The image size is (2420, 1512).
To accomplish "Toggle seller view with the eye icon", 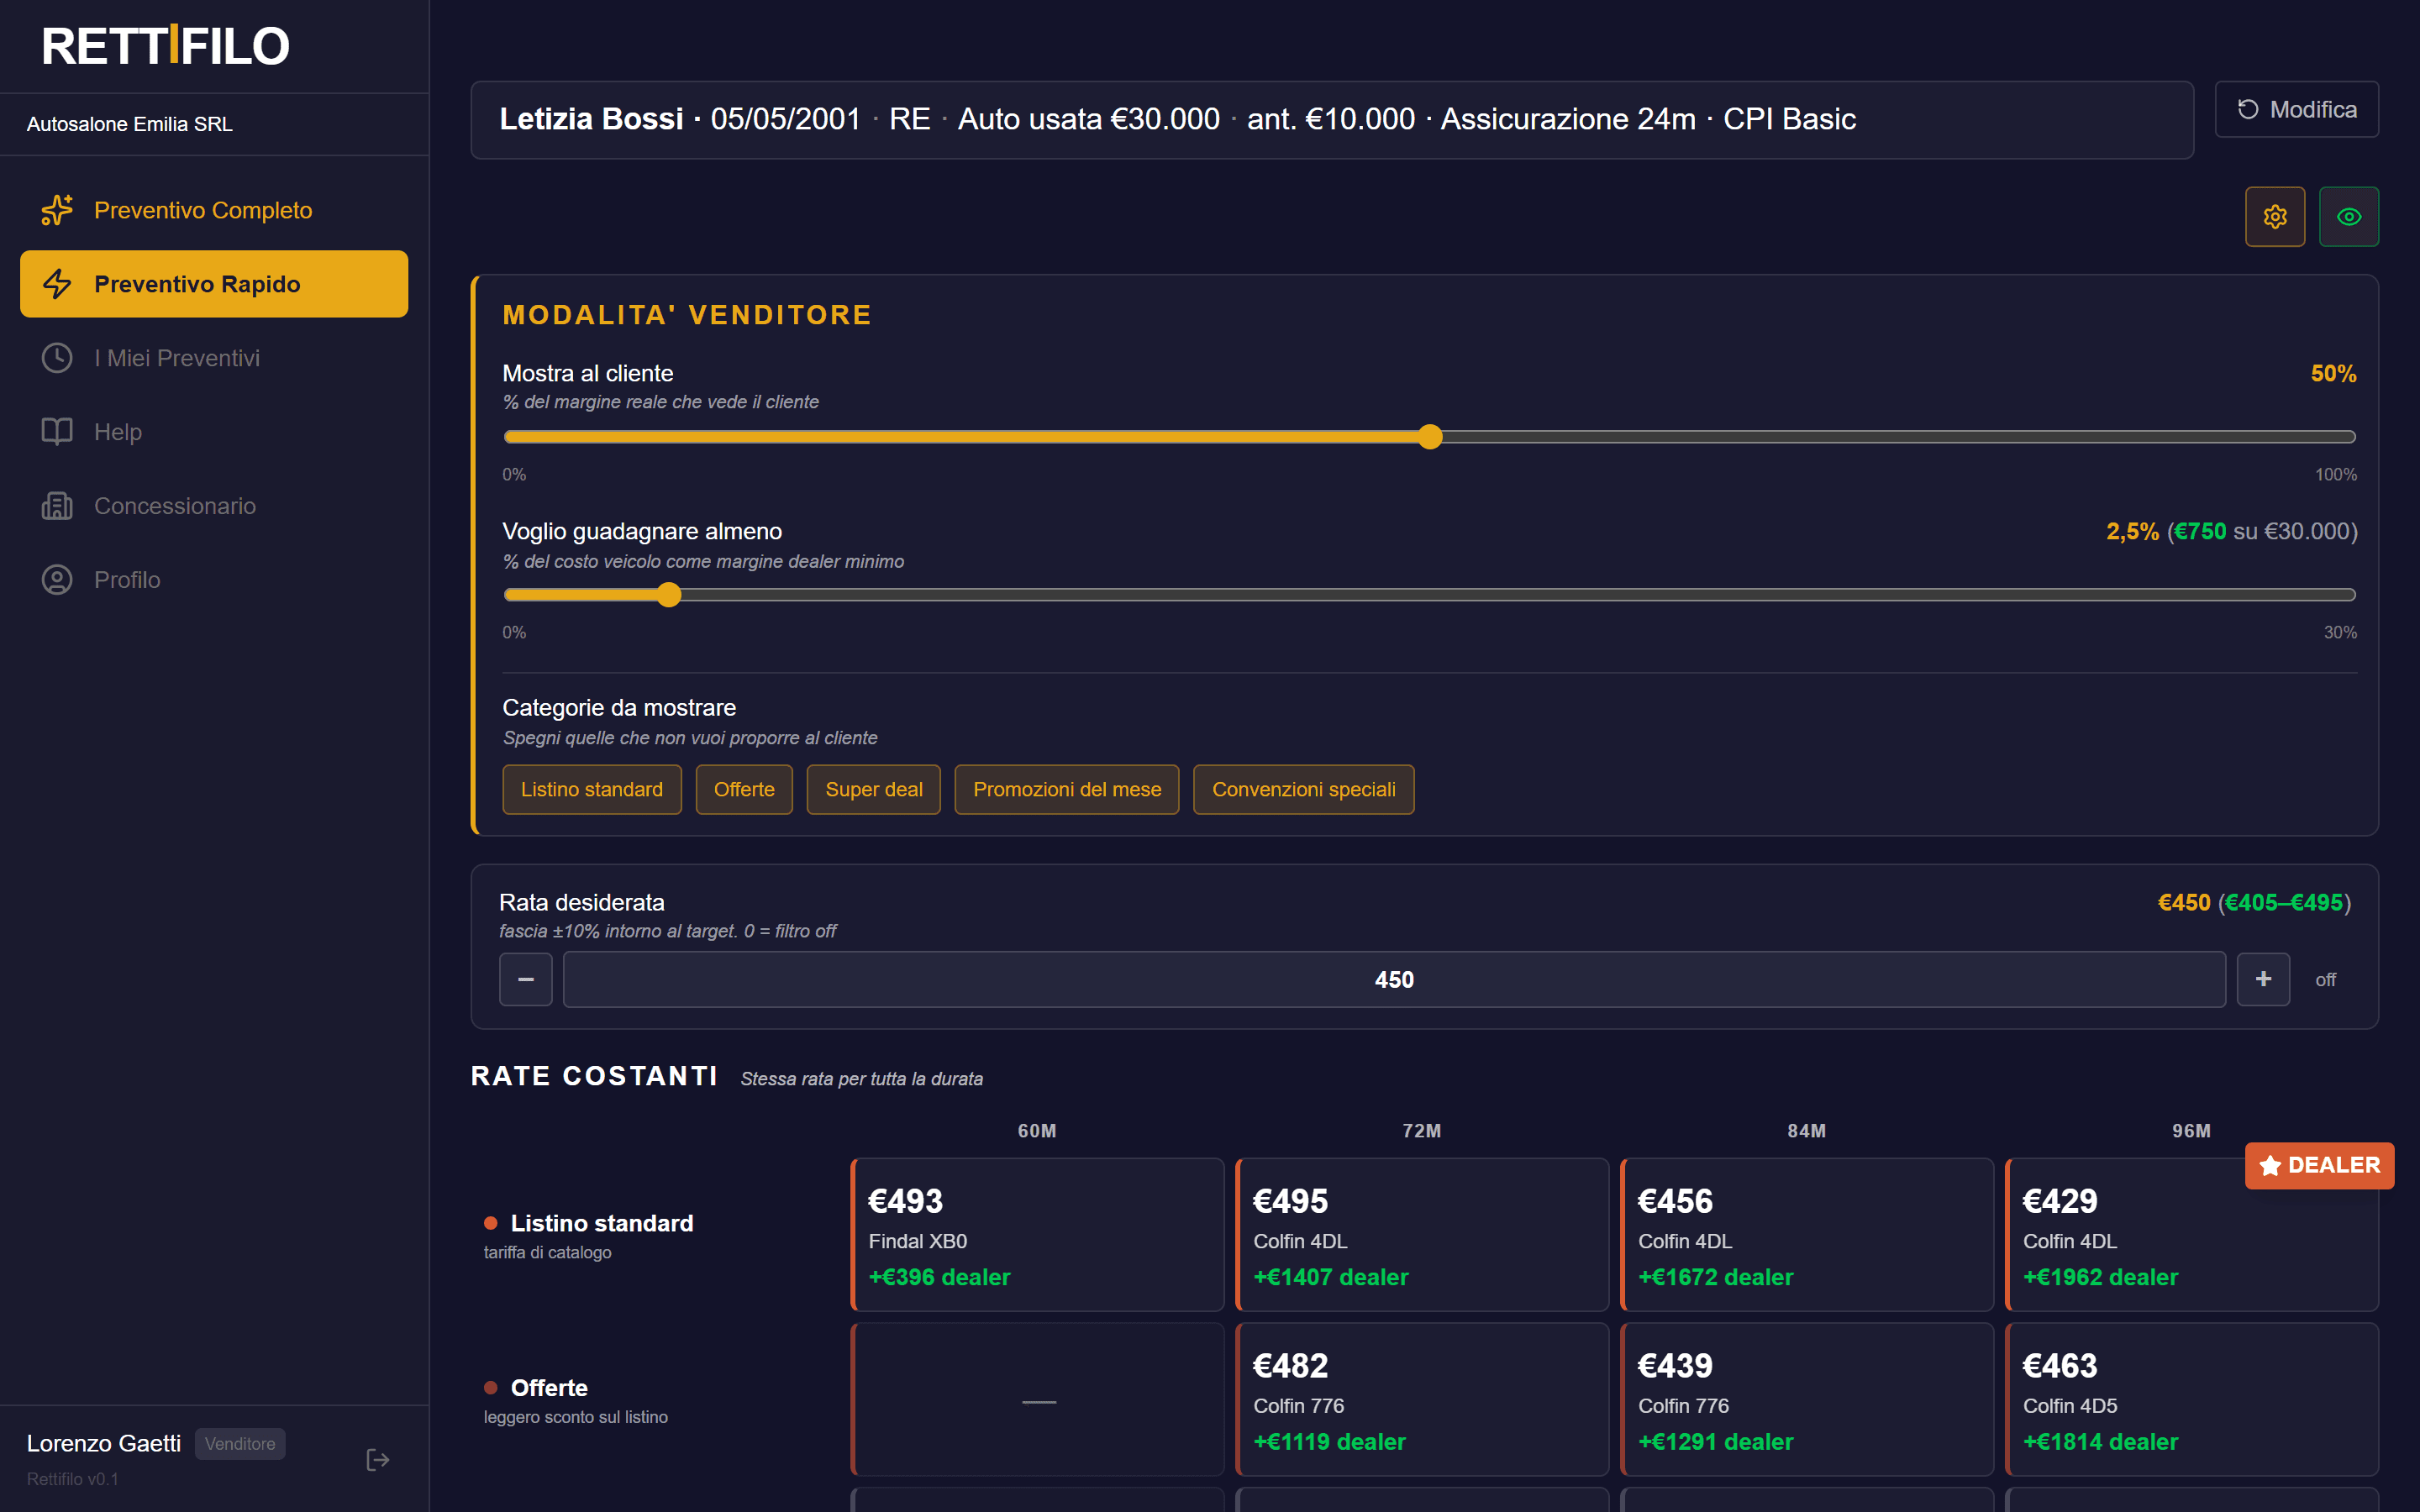I will click(x=2349, y=216).
